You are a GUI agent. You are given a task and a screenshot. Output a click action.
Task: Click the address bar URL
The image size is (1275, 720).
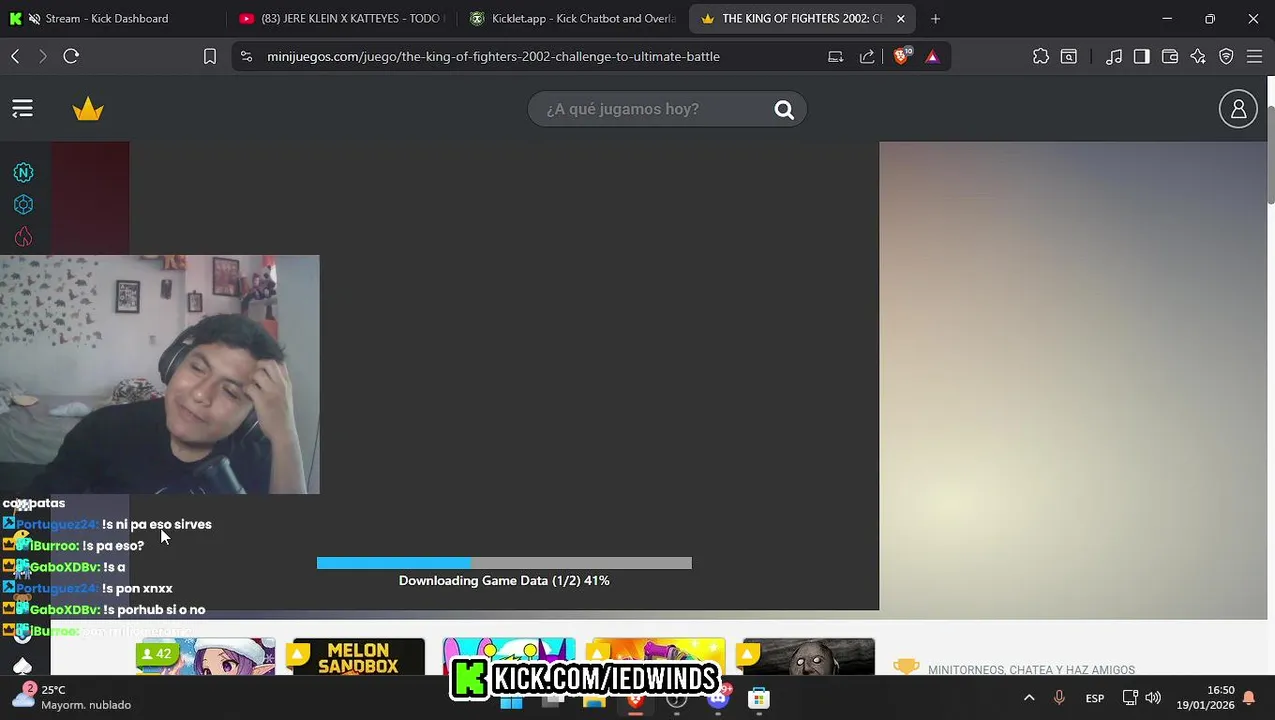(x=493, y=56)
